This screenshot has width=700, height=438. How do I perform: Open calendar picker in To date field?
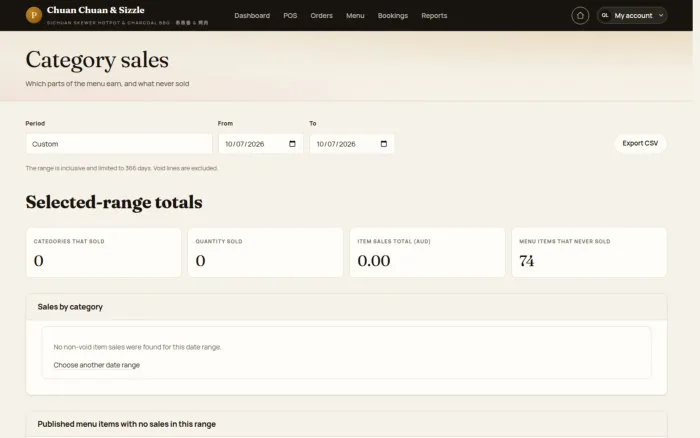pyautogui.click(x=383, y=144)
